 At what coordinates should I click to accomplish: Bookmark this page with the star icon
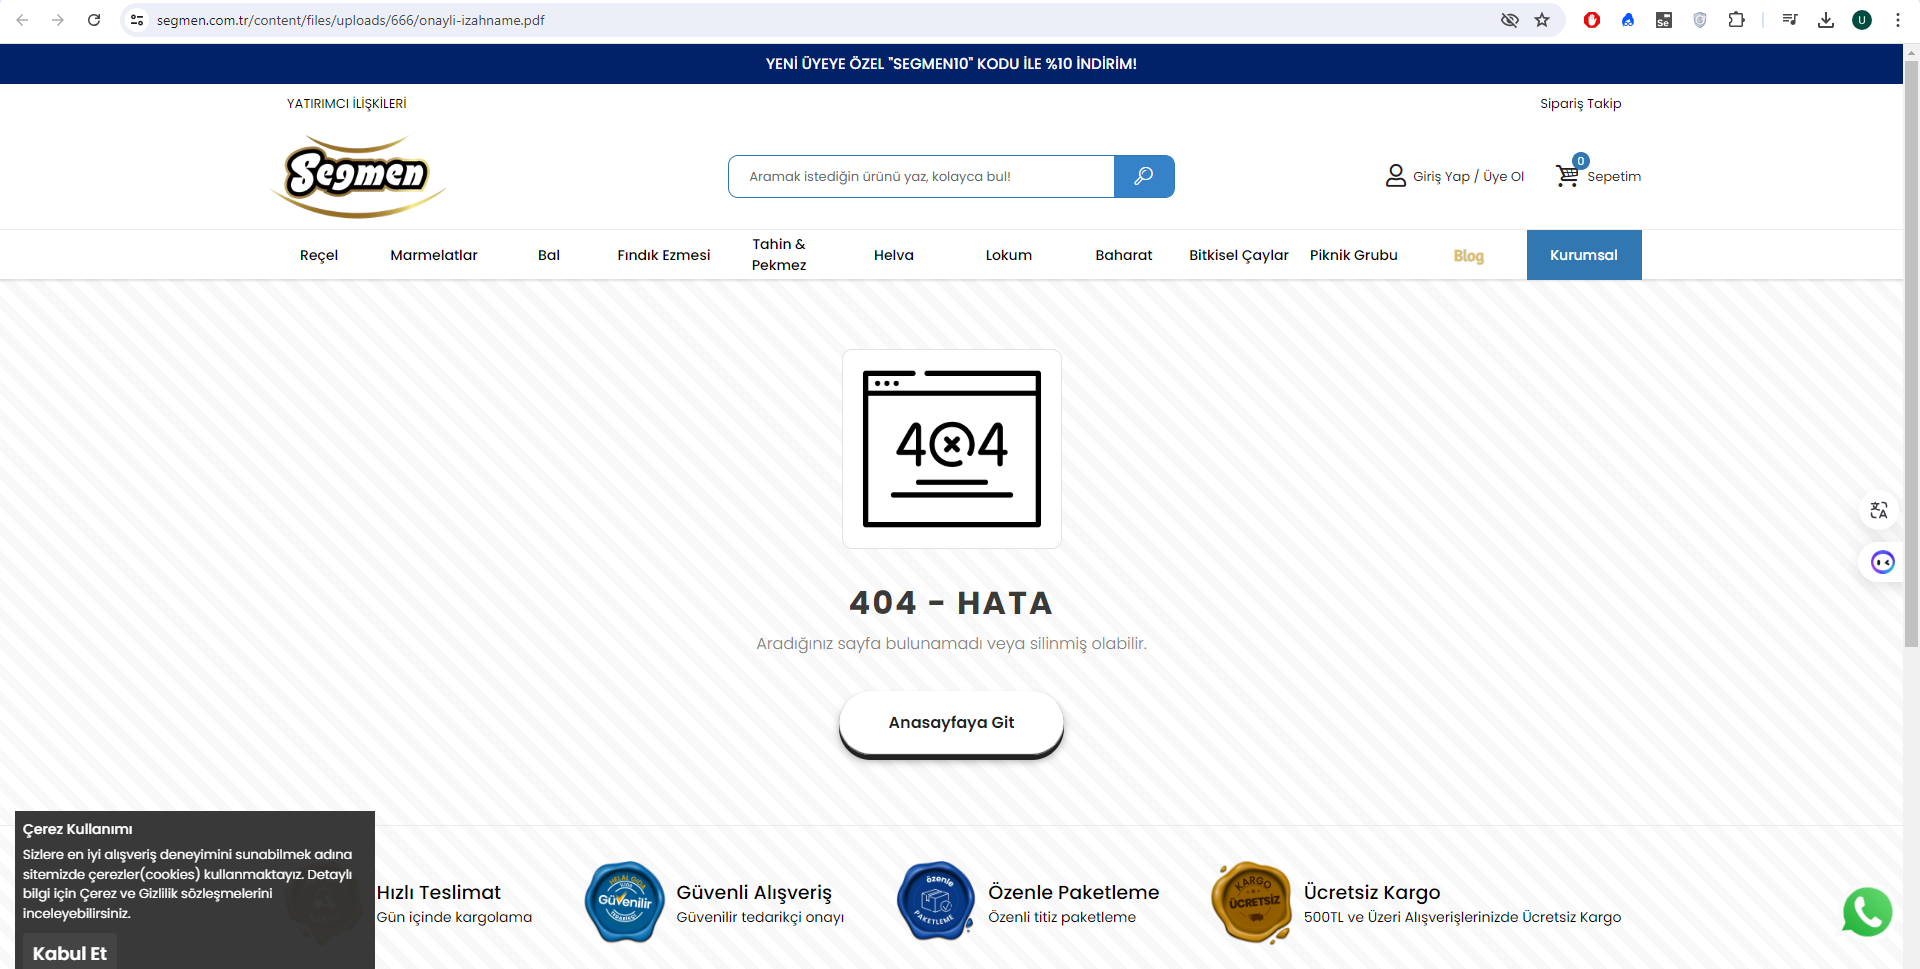tap(1542, 20)
